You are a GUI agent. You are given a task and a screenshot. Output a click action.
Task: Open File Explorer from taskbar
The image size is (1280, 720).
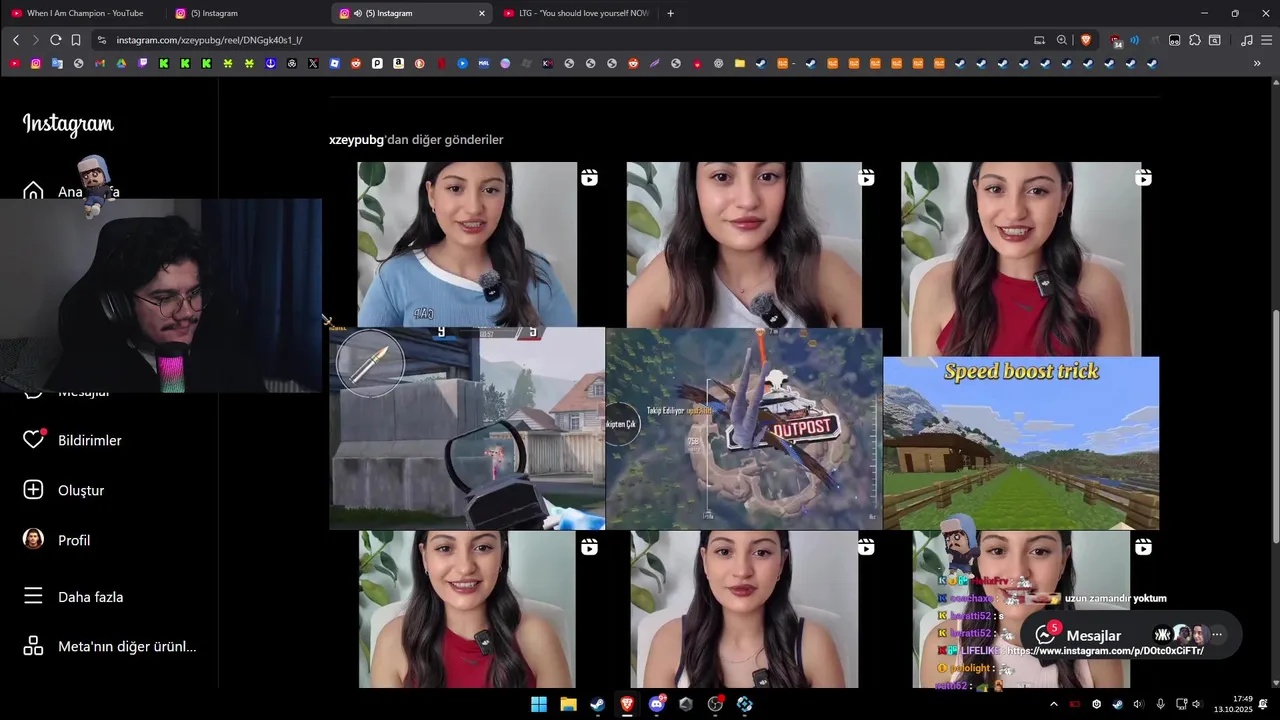pos(568,704)
